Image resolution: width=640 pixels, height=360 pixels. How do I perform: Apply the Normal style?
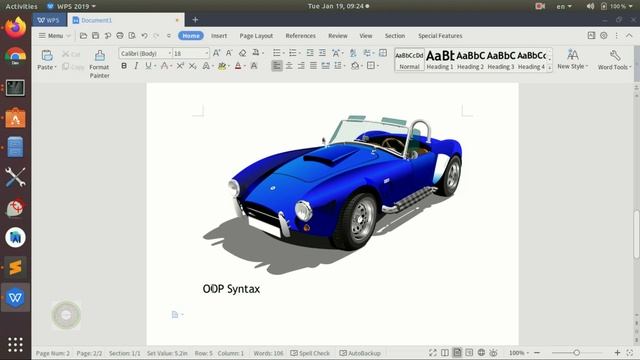[x=409, y=60]
